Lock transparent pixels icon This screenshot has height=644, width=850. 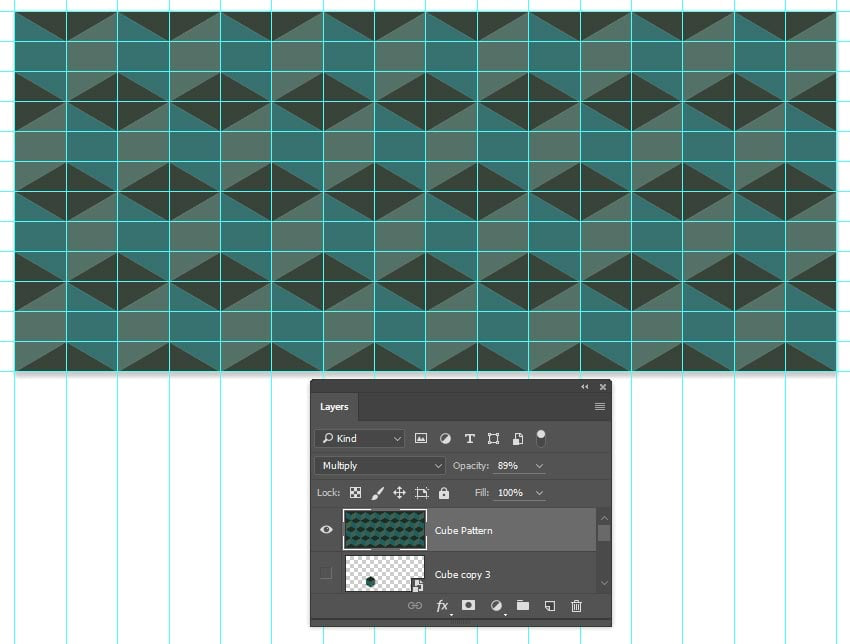pyautogui.click(x=355, y=492)
